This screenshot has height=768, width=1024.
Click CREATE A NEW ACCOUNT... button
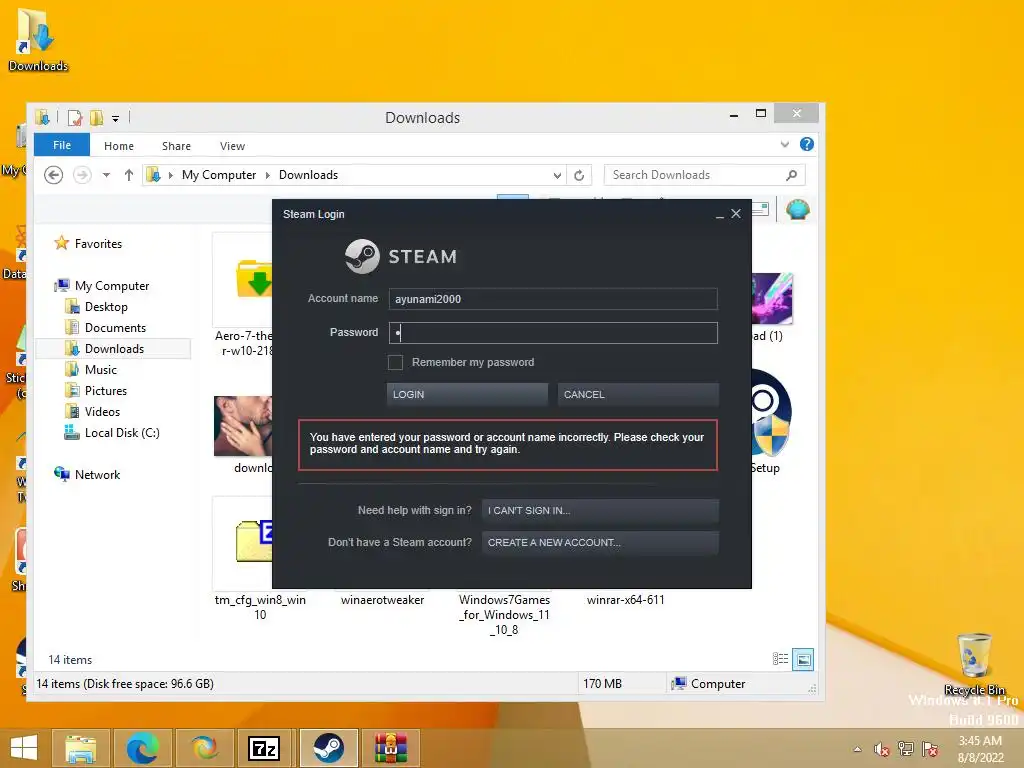point(600,543)
